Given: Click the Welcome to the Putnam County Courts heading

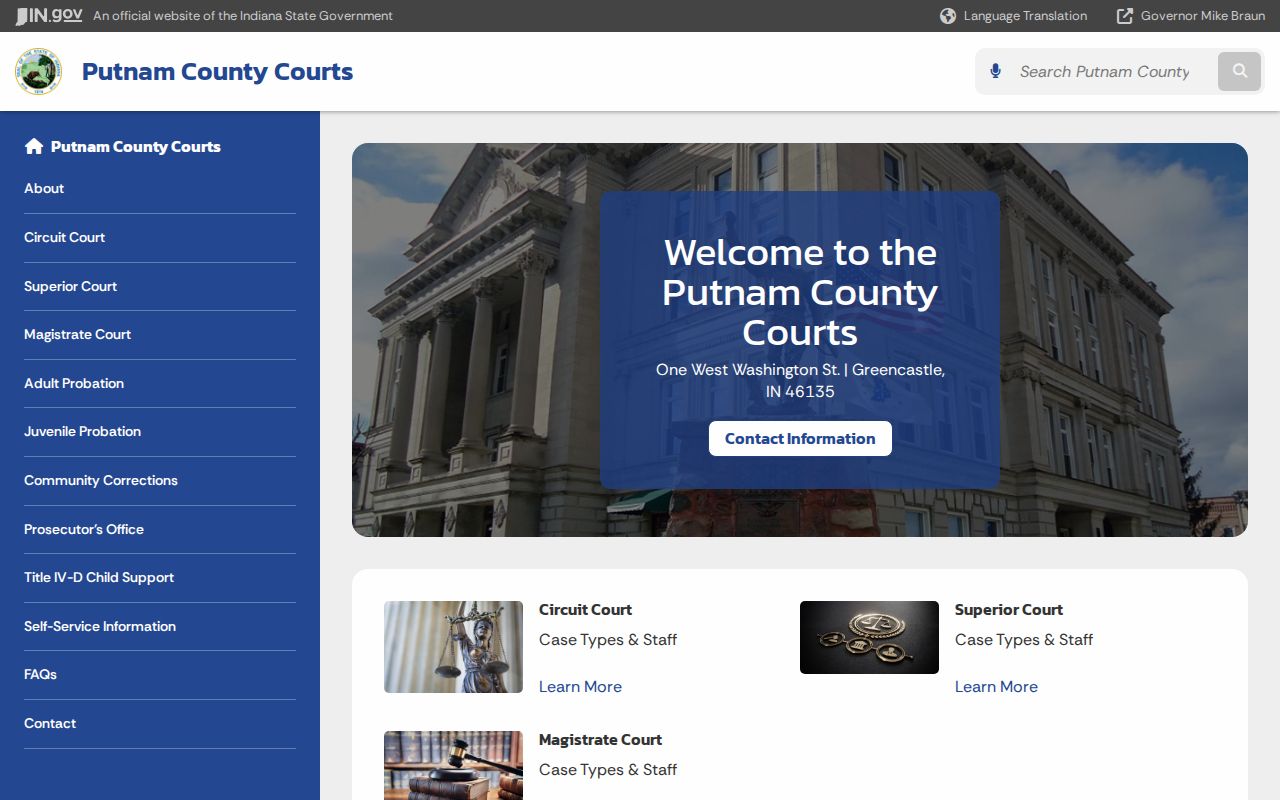Looking at the screenshot, I should [800, 292].
